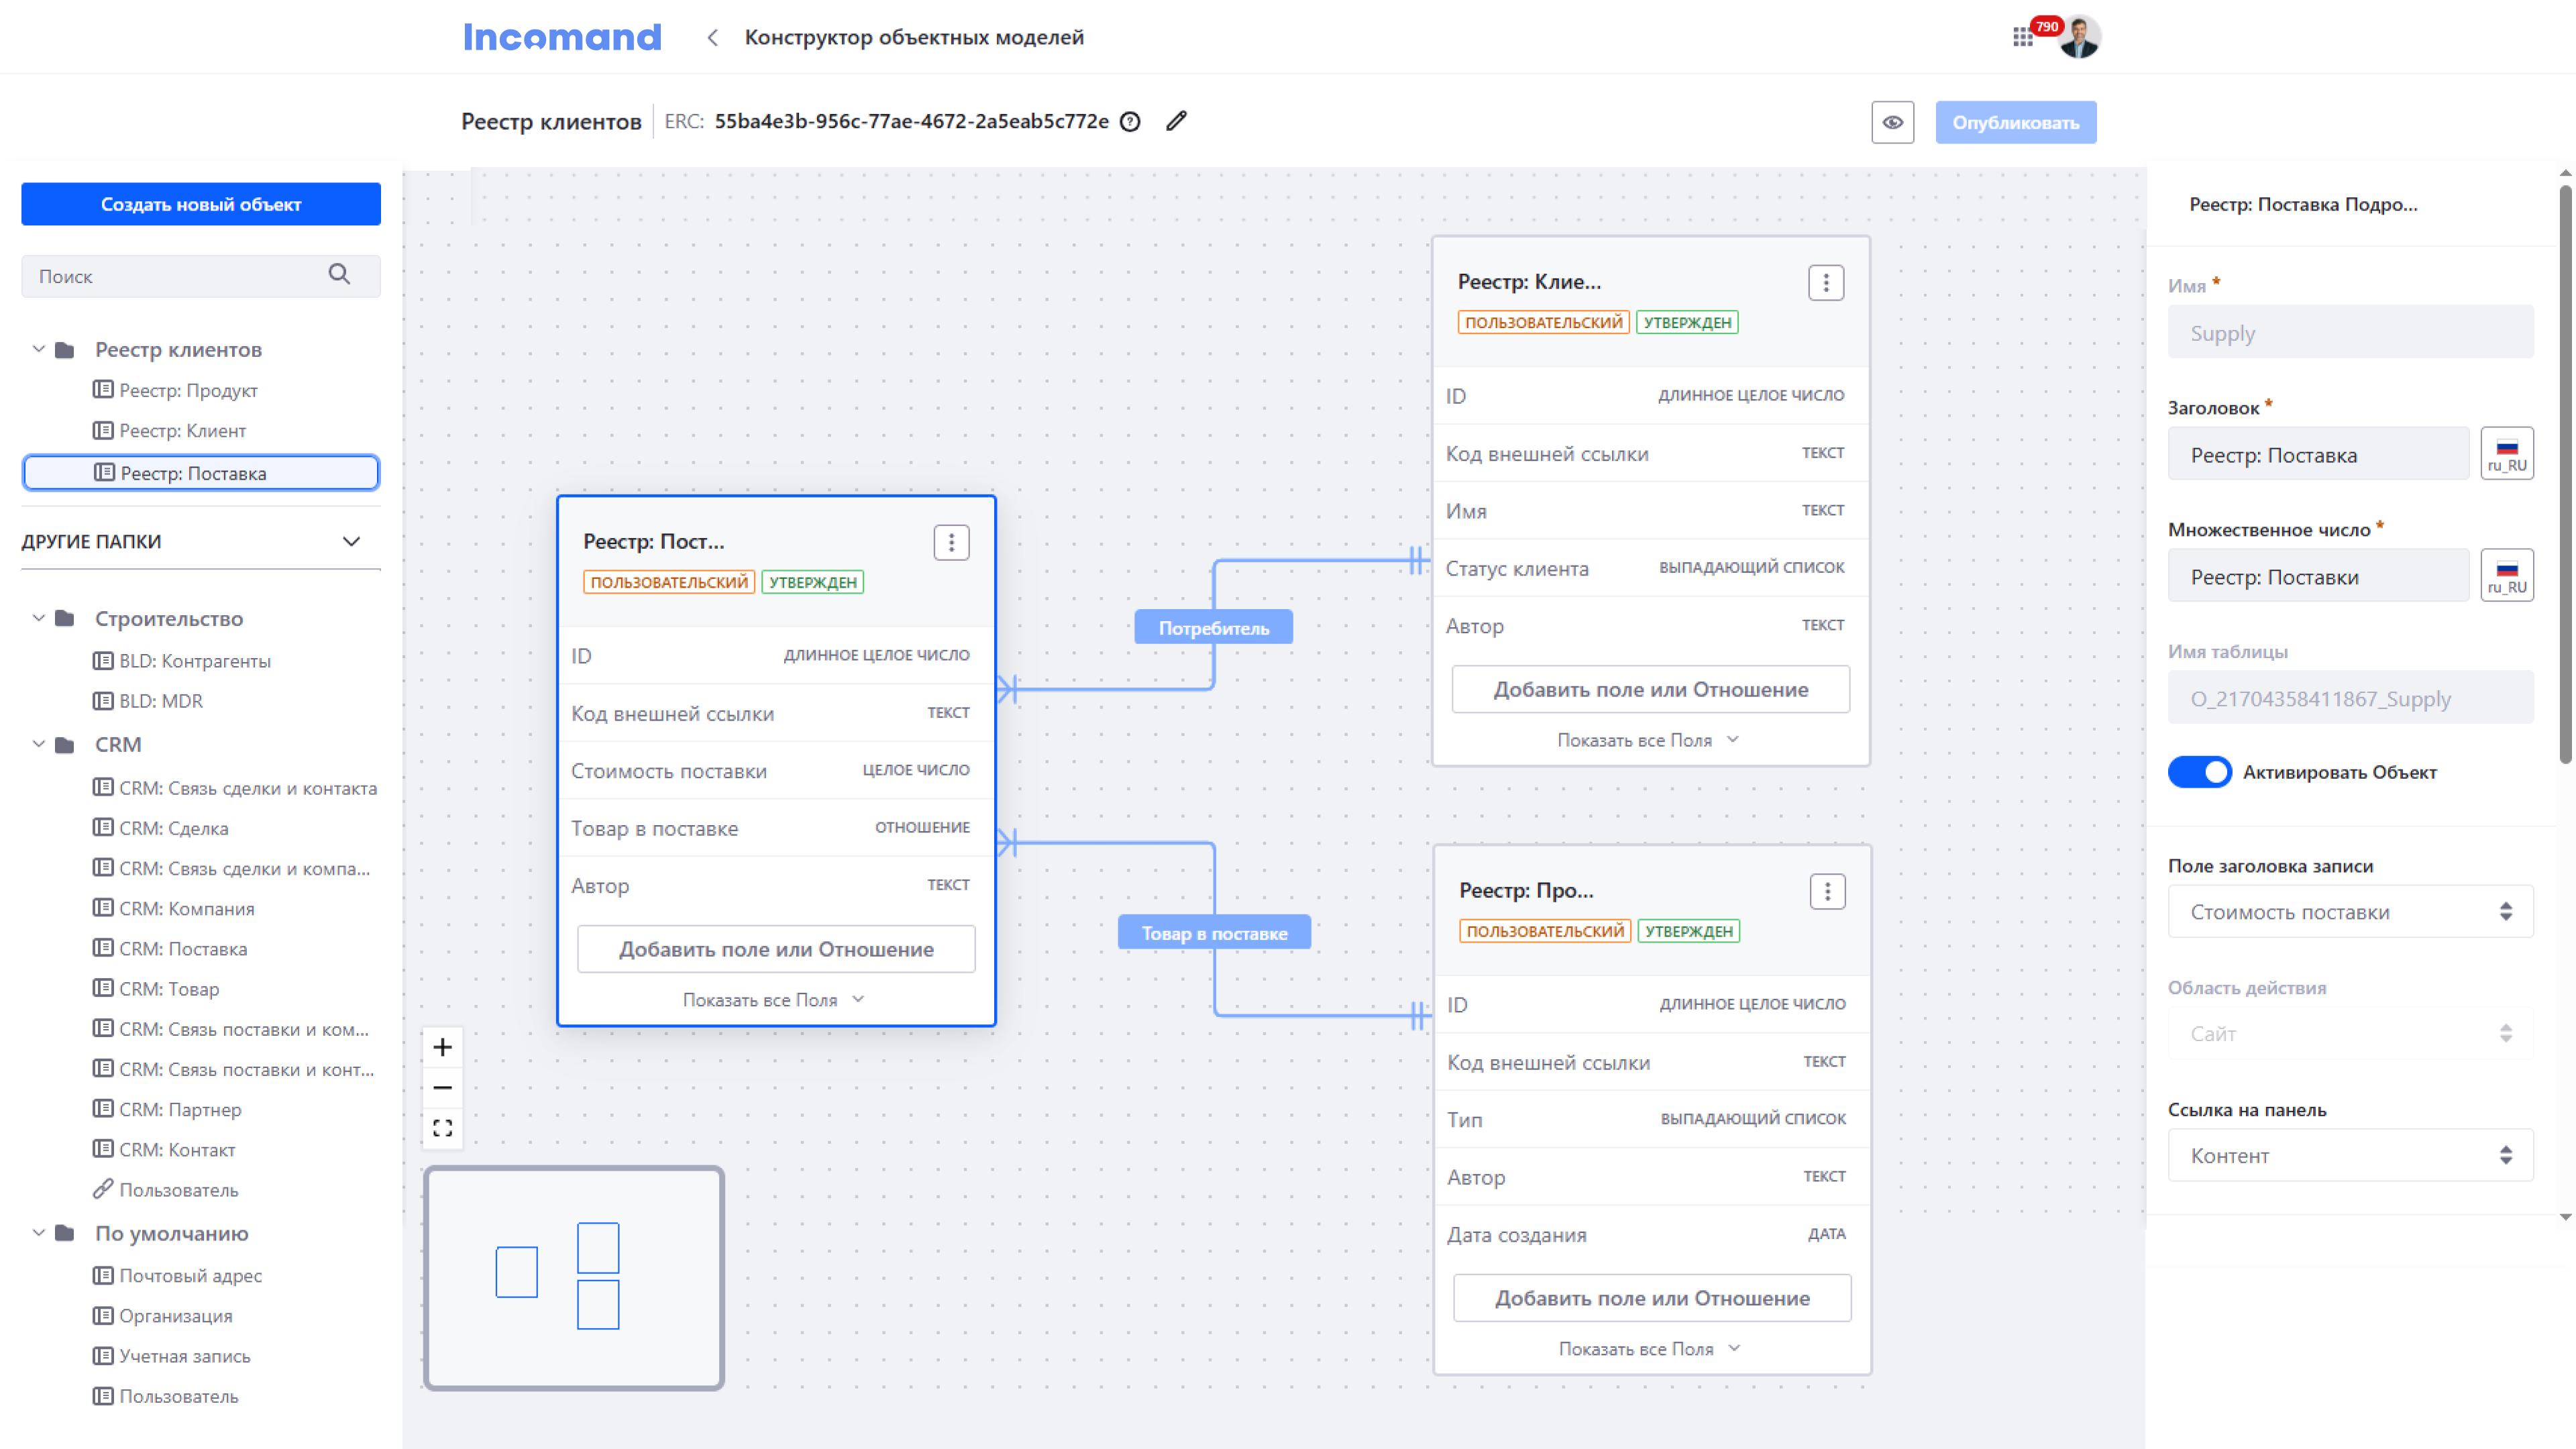The height and width of the screenshot is (1449, 2576).
Task: Collapse the CRM folder in the tree
Action: [39, 744]
